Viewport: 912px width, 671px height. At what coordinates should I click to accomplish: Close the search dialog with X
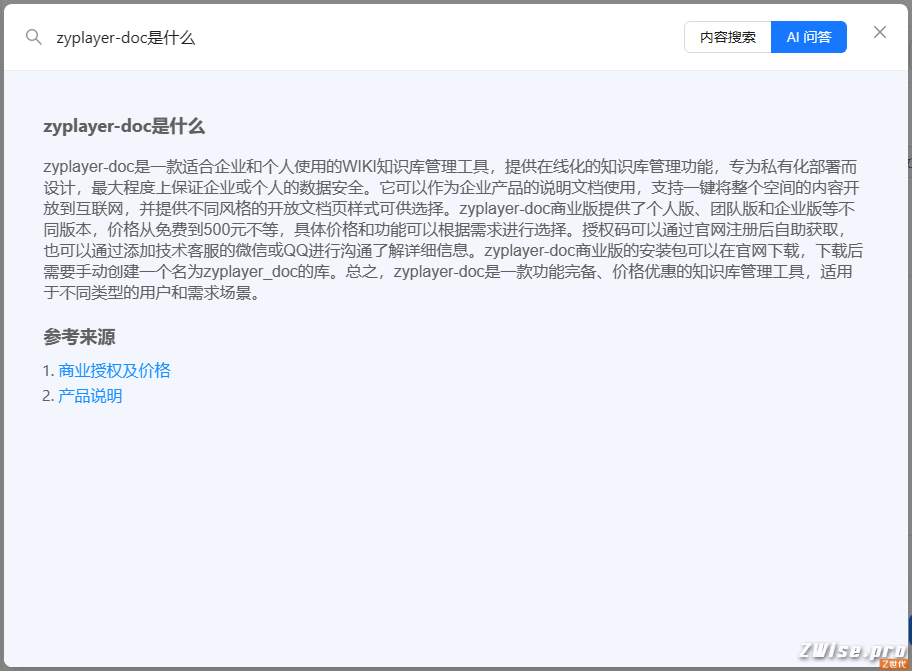(x=879, y=33)
